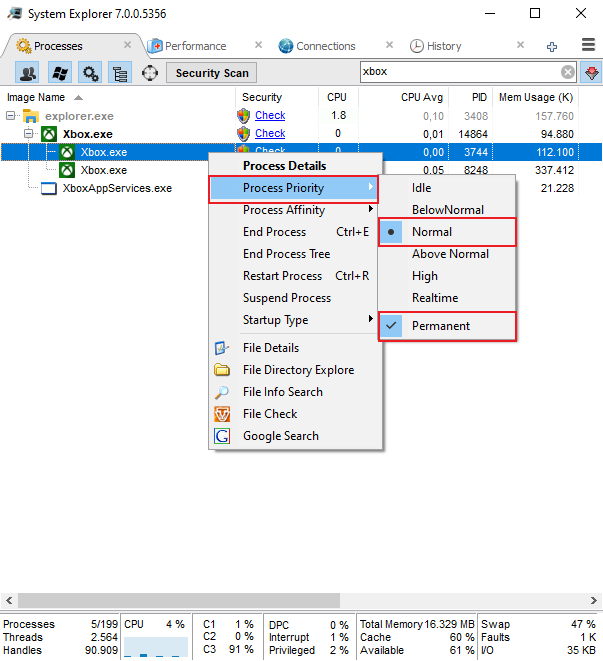Select the find window crosshair tool
Viewport: 603px width, 661px height.
pyautogui.click(x=150, y=73)
